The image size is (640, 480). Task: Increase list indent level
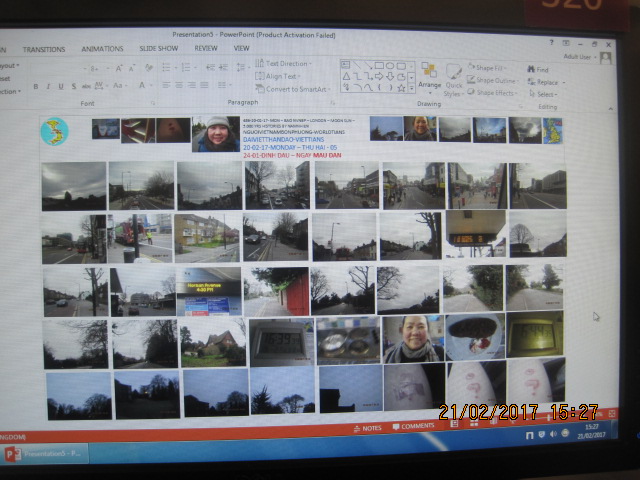tap(223, 67)
